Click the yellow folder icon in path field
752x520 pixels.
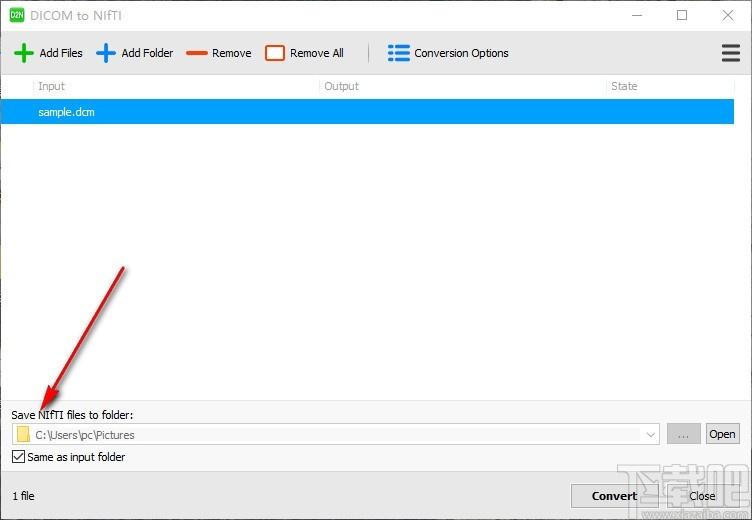click(x=23, y=435)
